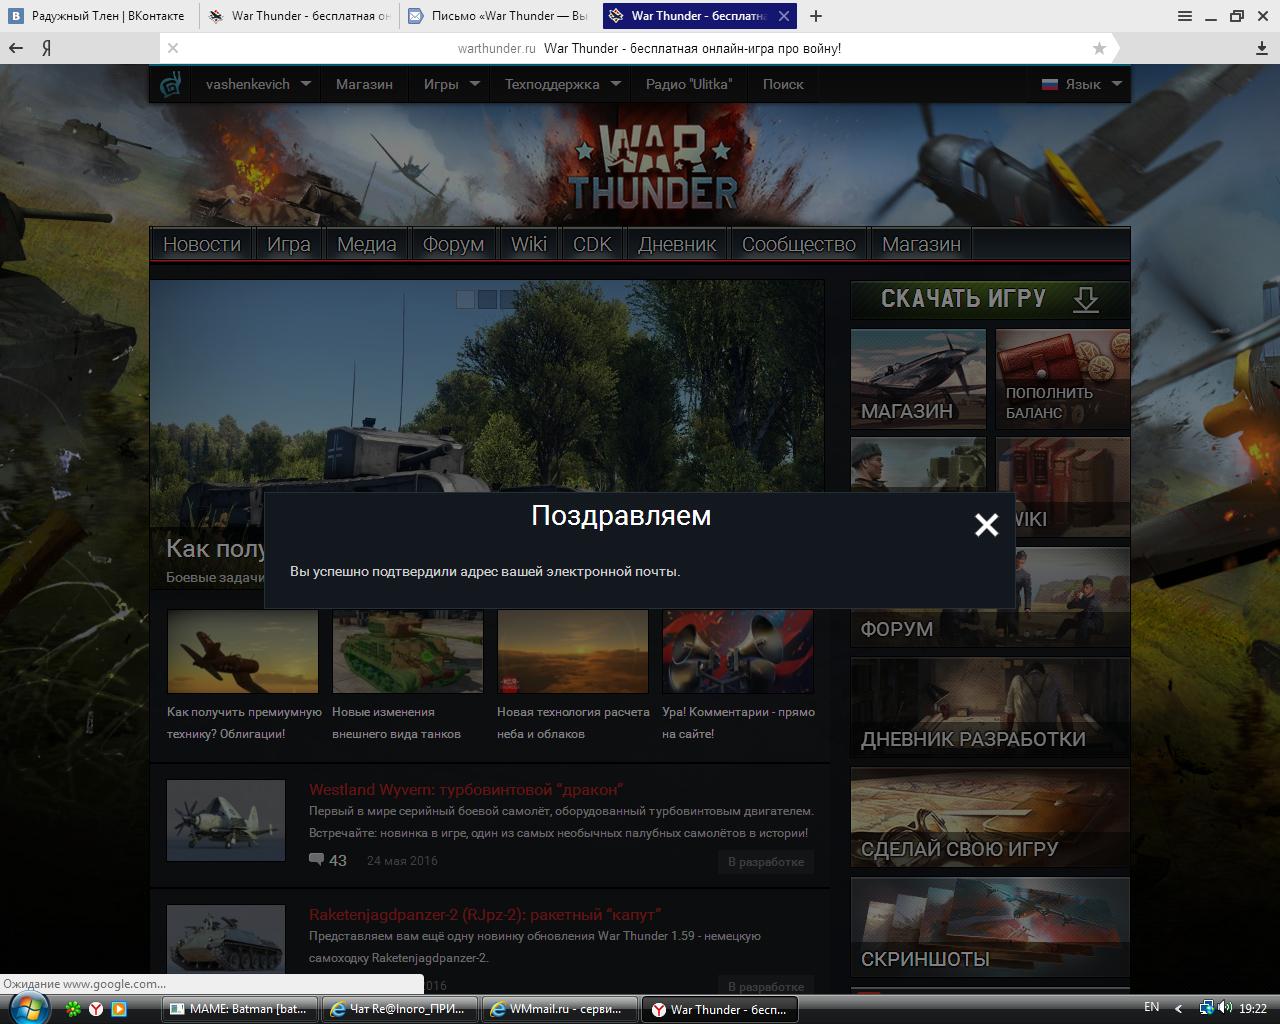Screen dimensions: 1280x1024
Task: Open the Игра navigation tab
Action: (x=288, y=244)
